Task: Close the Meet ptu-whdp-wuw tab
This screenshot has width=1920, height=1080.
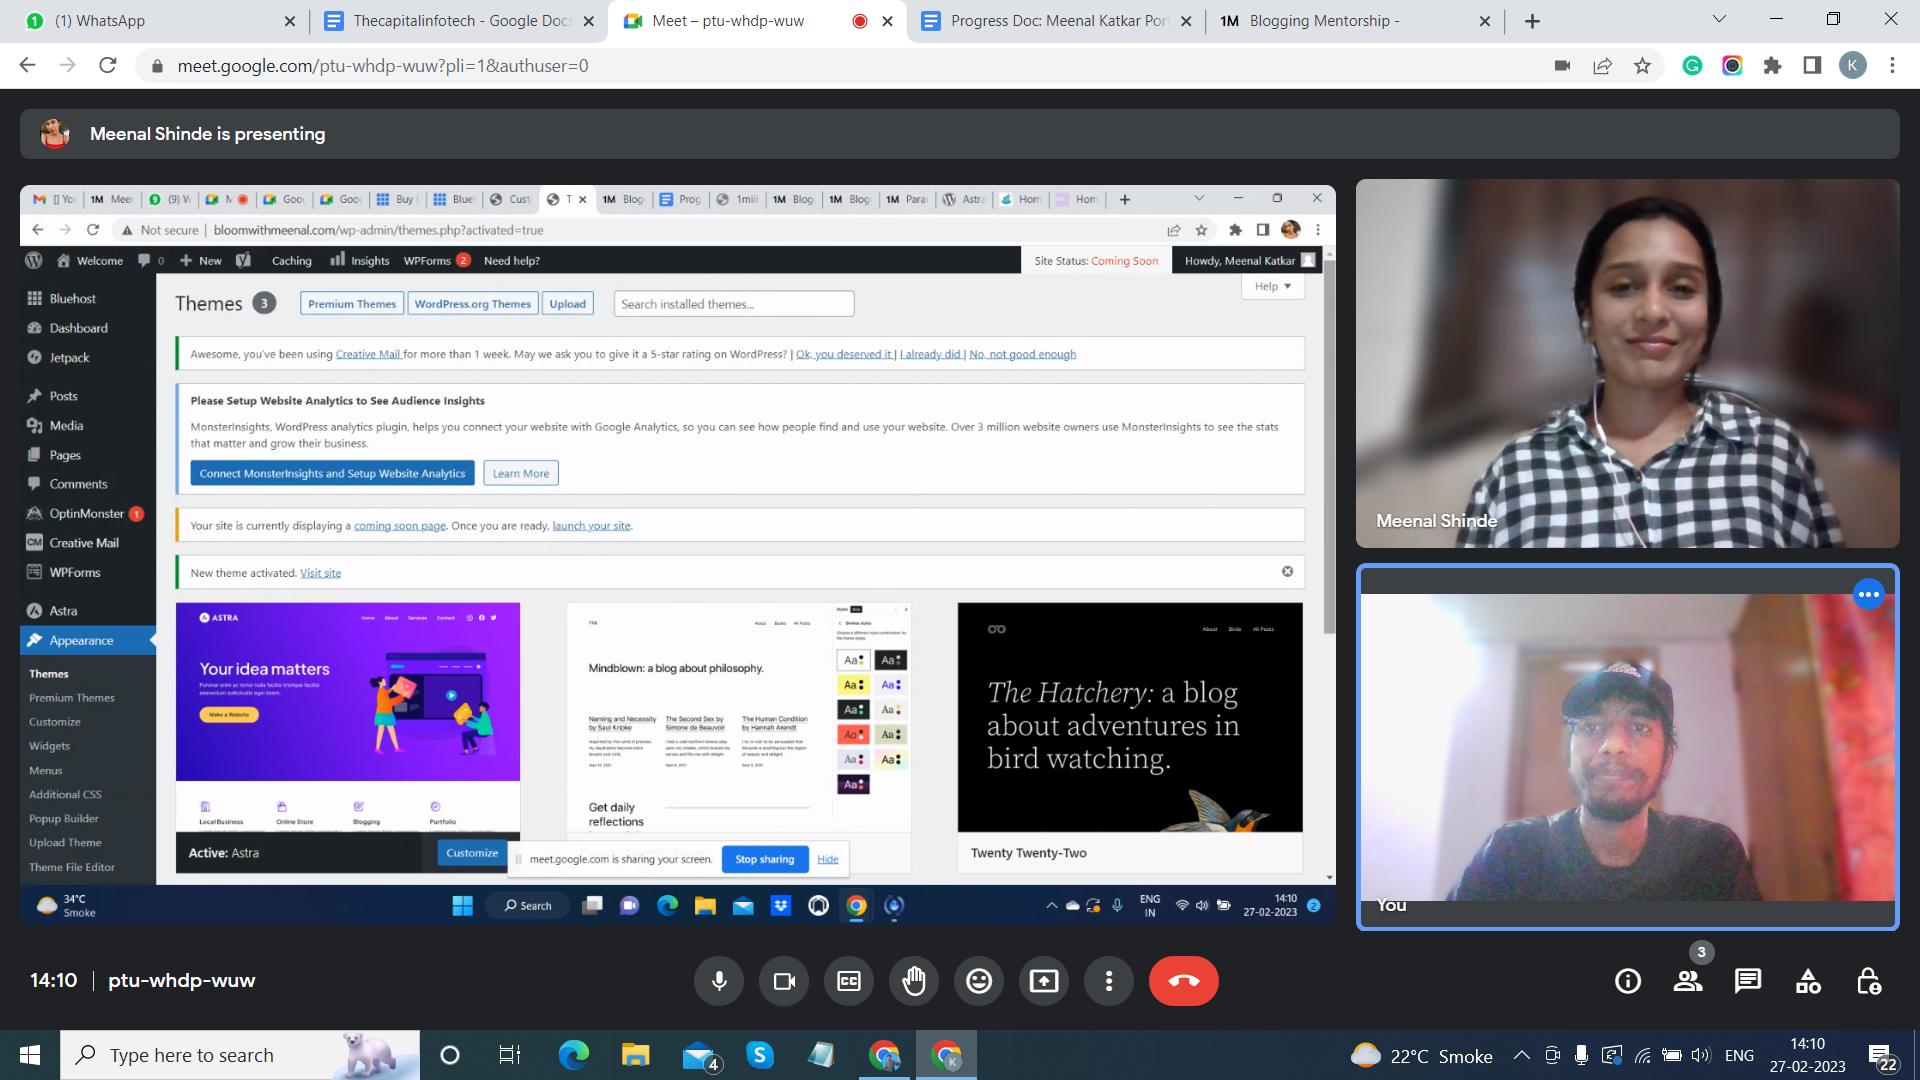Action: 887,21
